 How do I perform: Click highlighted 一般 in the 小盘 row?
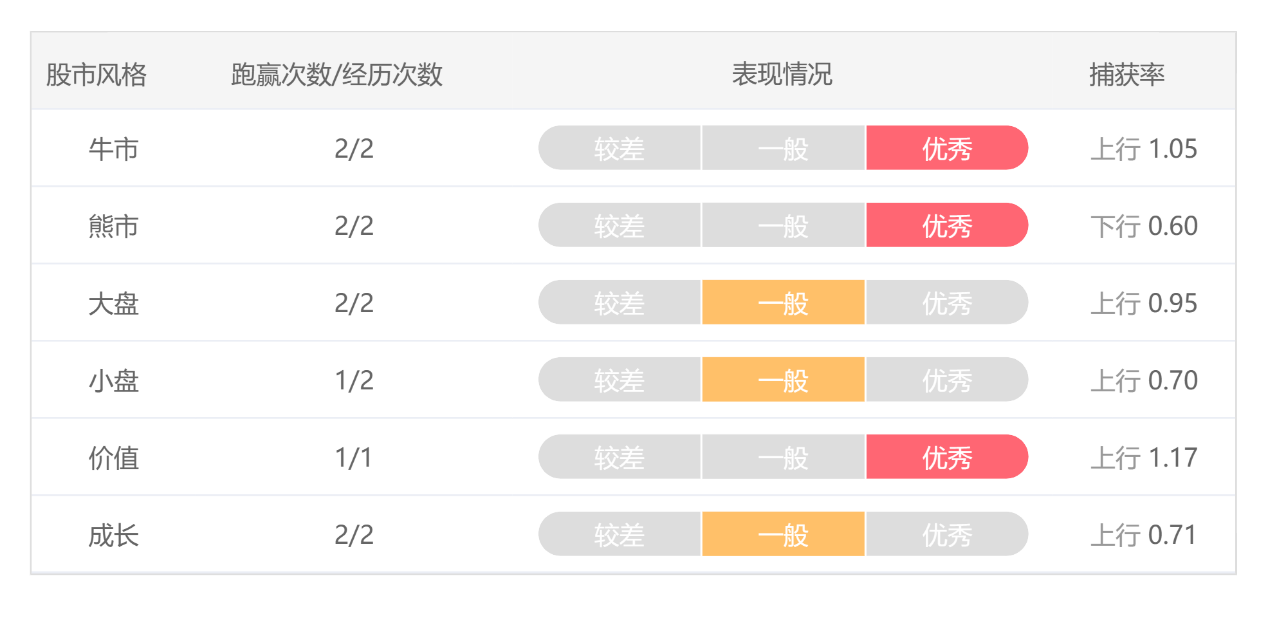[783, 379]
